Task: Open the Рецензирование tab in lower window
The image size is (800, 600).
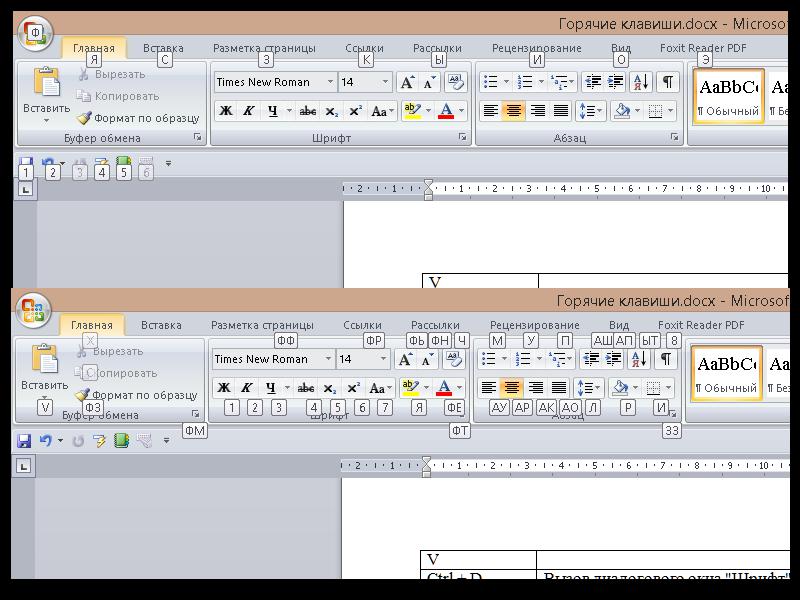Action: pyautogui.click(x=534, y=326)
